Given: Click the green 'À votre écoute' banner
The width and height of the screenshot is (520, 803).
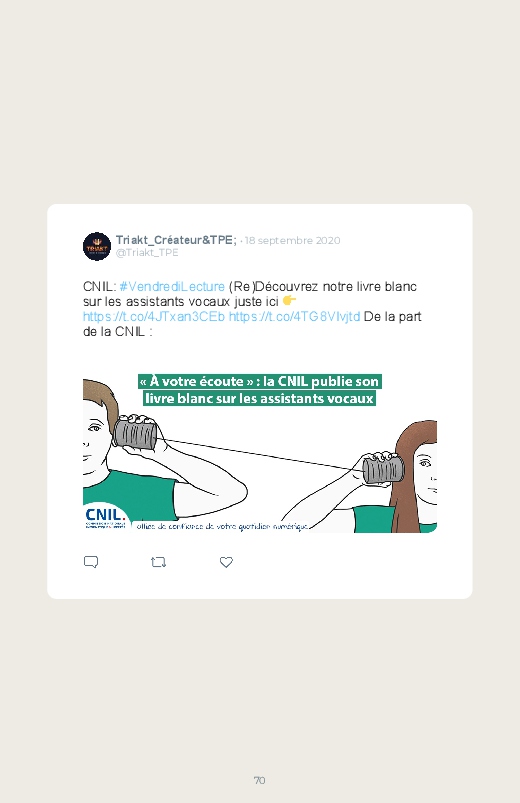Looking at the screenshot, I should [259, 390].
